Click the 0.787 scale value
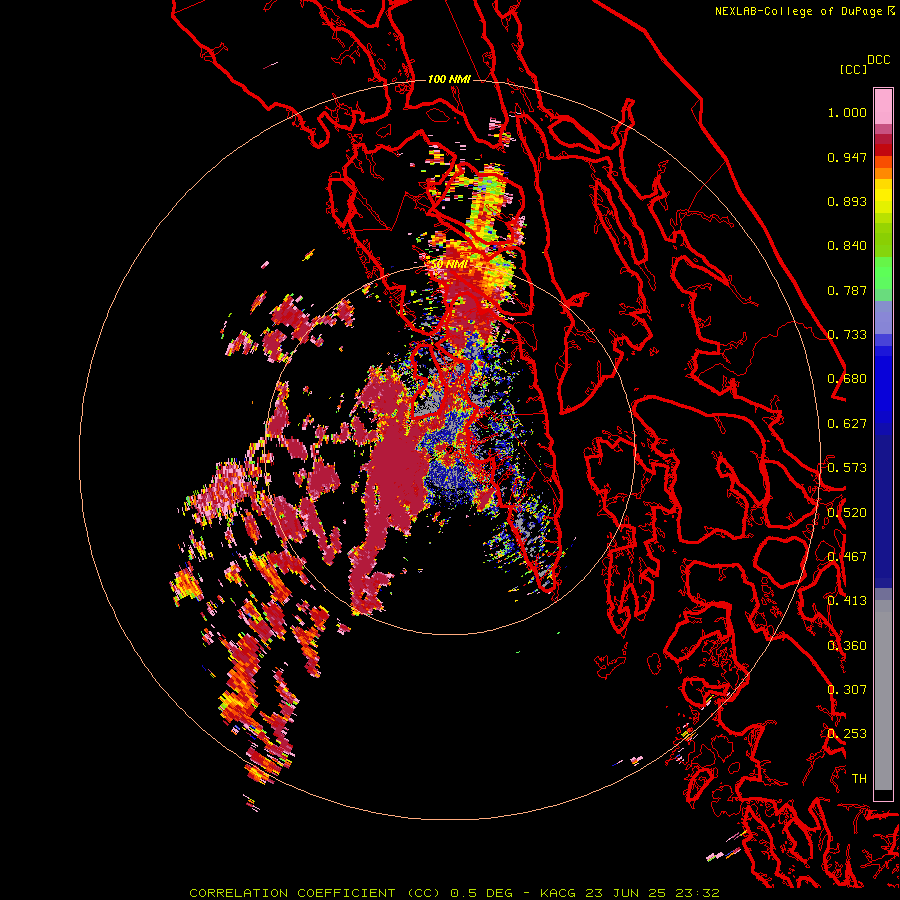Image resolution: width=900 pixels, height=900 pixels. 847,290
